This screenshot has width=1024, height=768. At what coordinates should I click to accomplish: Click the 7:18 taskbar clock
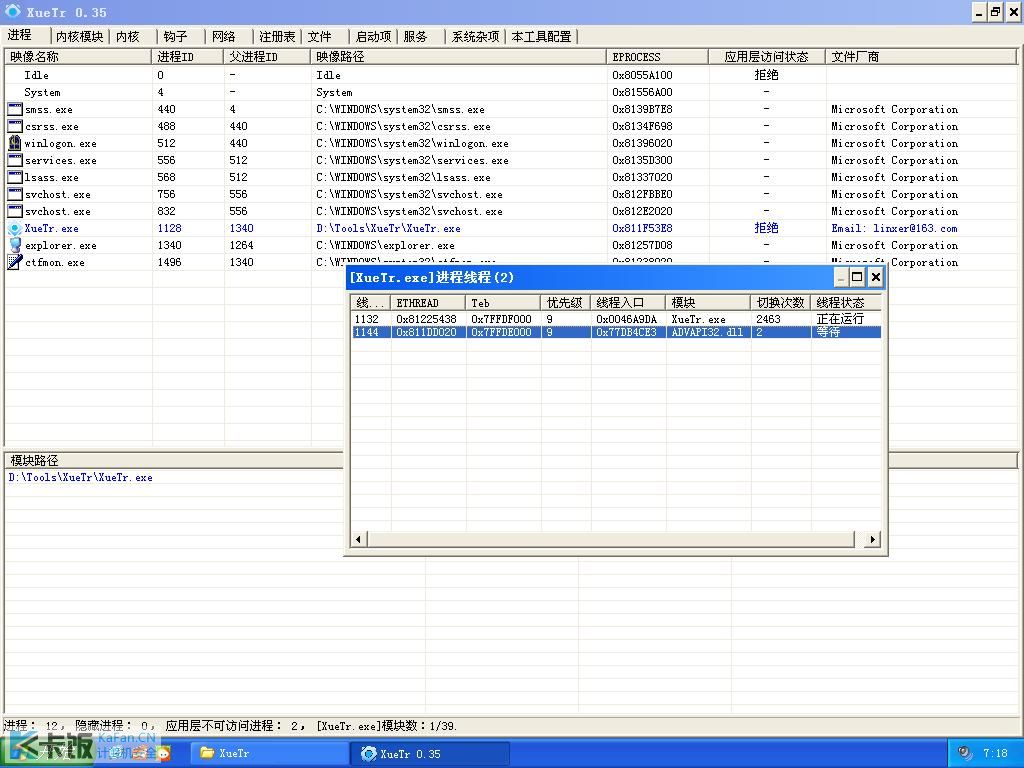point(995,753)
